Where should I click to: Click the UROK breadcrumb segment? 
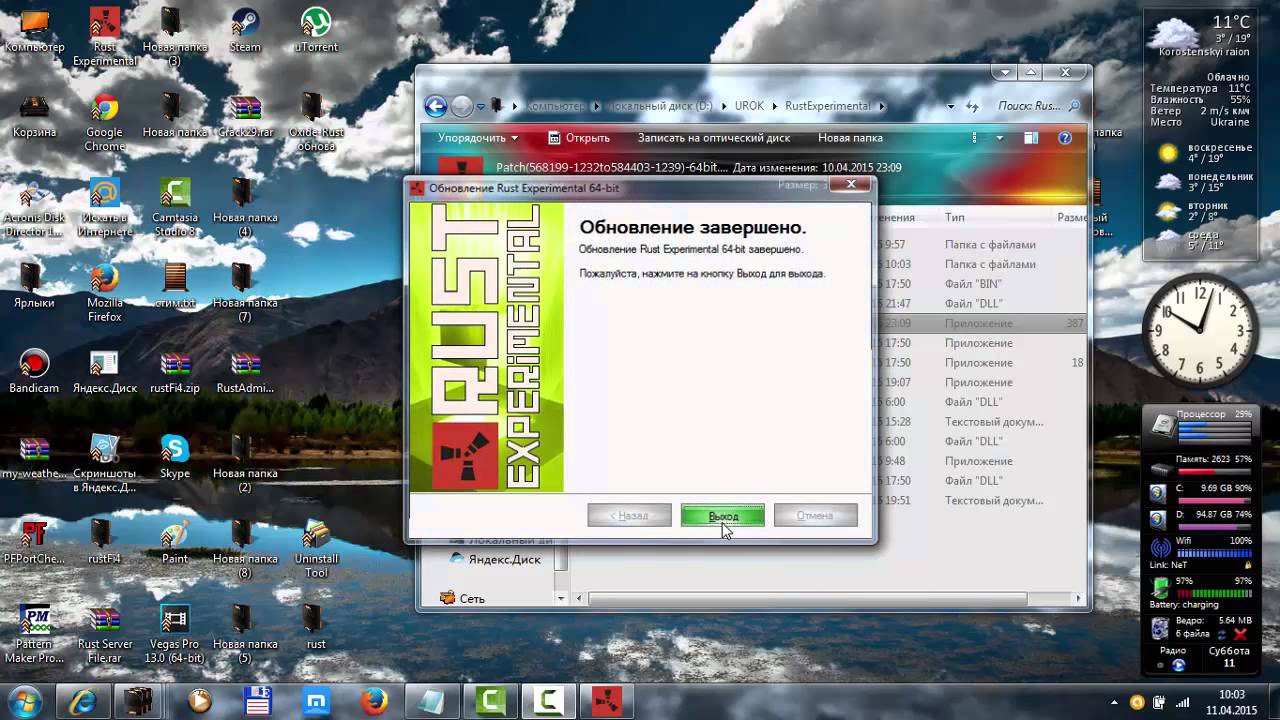point(750,106)
